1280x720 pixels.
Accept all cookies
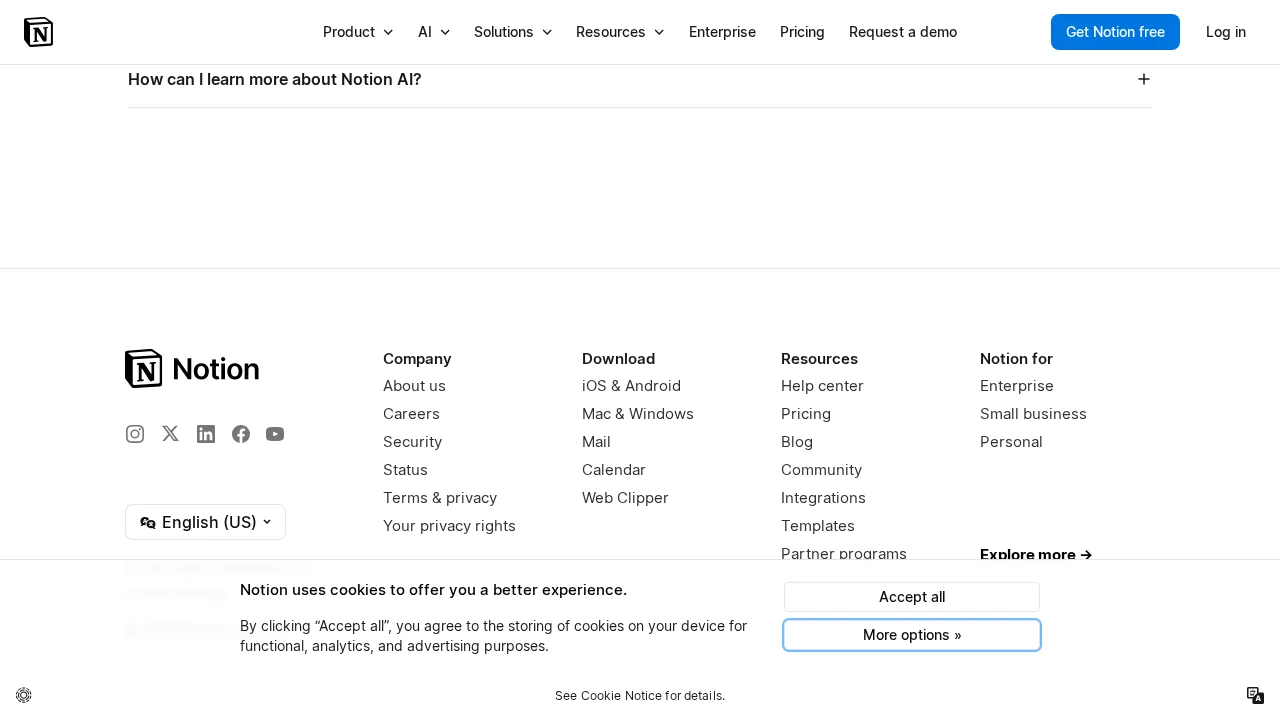(911, 597)
